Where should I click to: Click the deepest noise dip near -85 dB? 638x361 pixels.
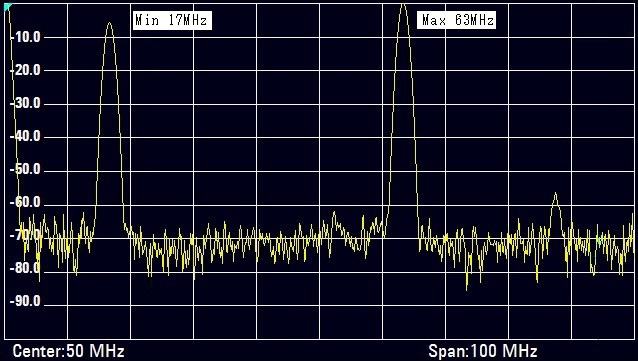pyautogui.click(x=467, y=288)
